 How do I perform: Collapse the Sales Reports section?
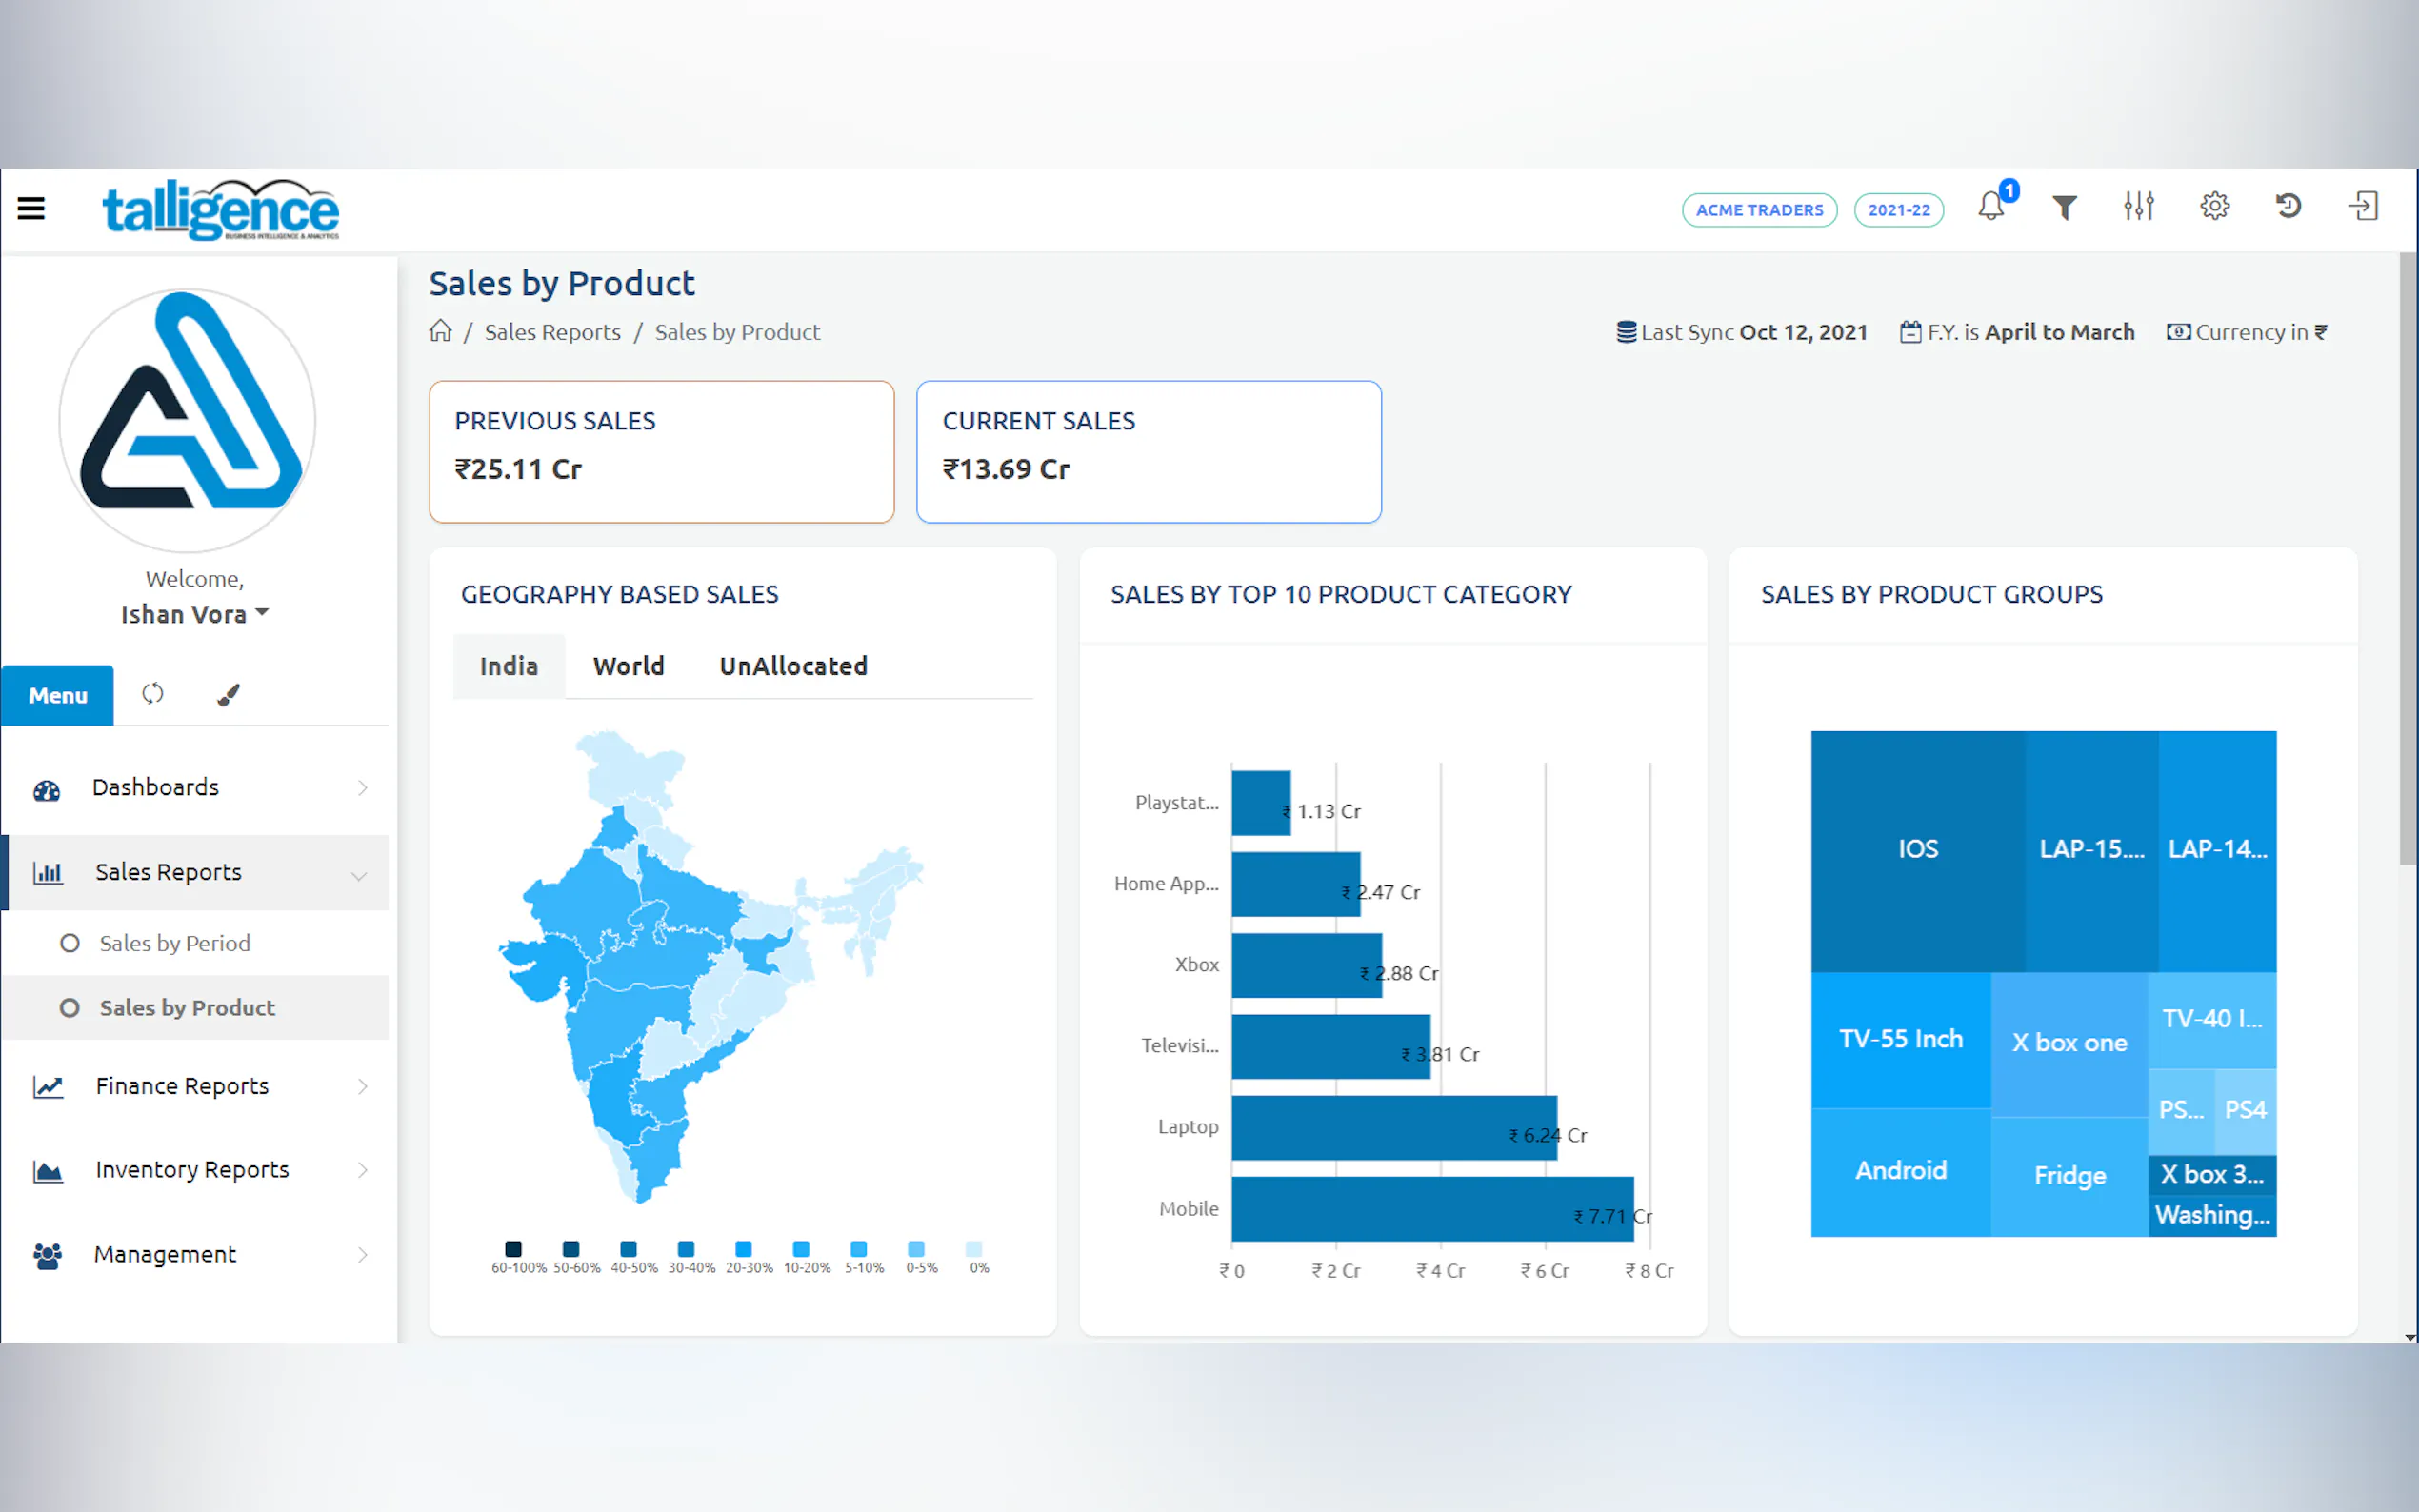click(358, 875)
